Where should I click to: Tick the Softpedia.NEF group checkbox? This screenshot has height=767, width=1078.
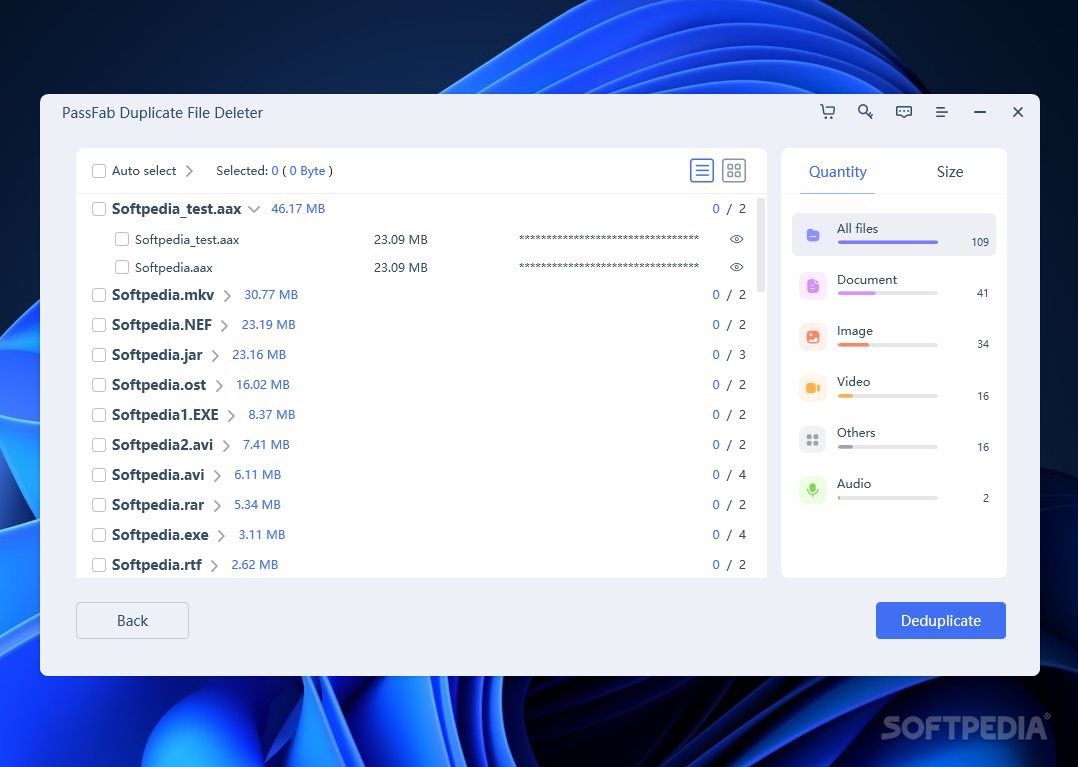99,325
